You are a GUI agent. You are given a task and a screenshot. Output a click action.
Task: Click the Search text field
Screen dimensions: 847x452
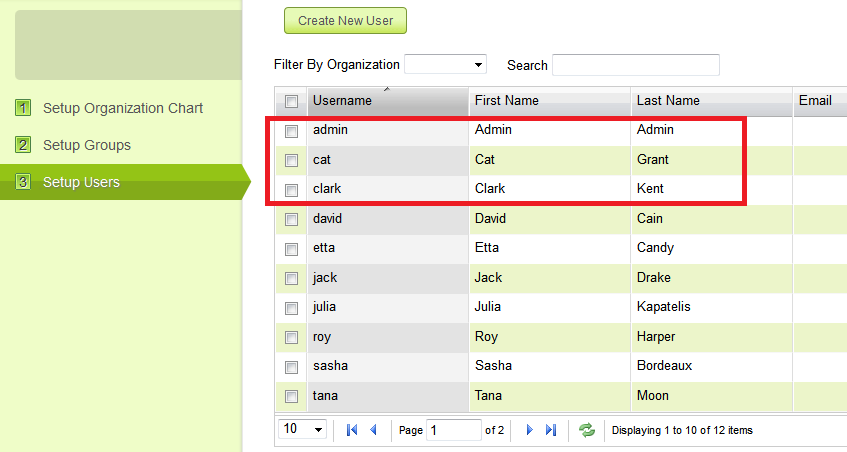[635, 65]
